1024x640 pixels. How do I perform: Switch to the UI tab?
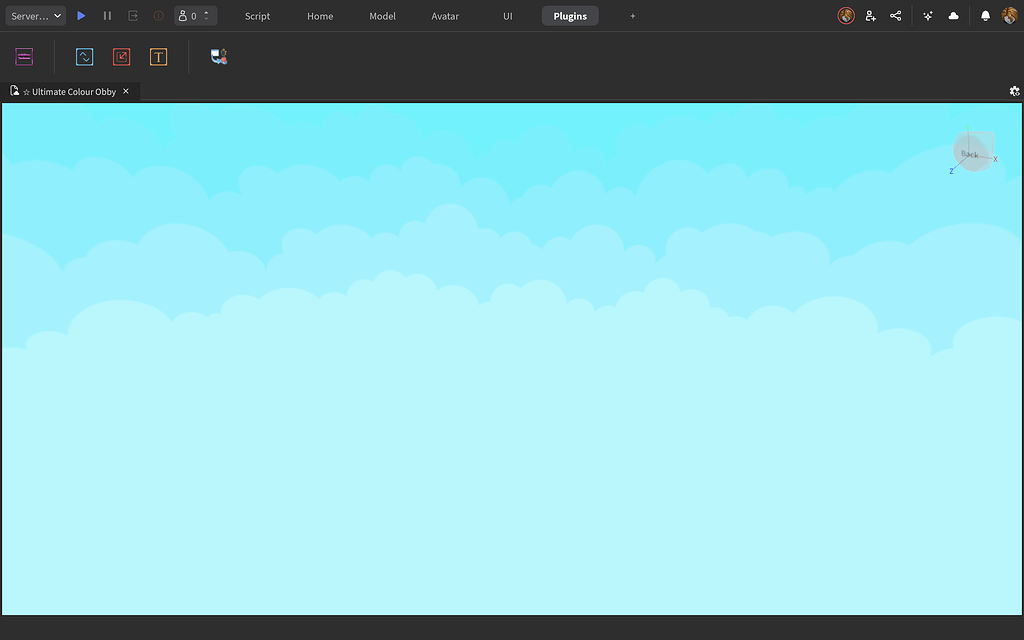coord(507,16)
